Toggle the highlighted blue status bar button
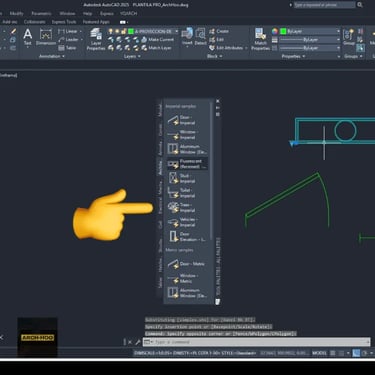This screenshot has width=375, height=375. pyautogui.click(x=356, y=353)
